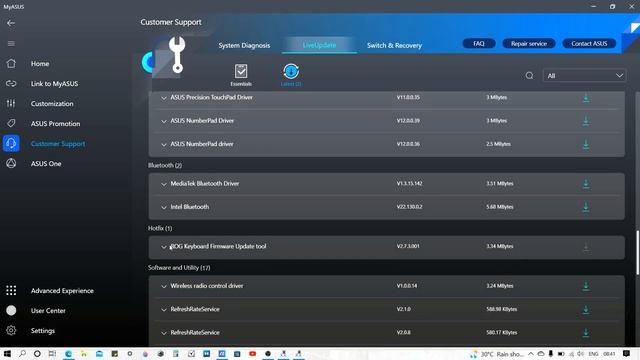Image resolution: width=640 pixels, height=360 pixels.
Task: Click the taskbar clock
Action: click(x=609, y=354)
